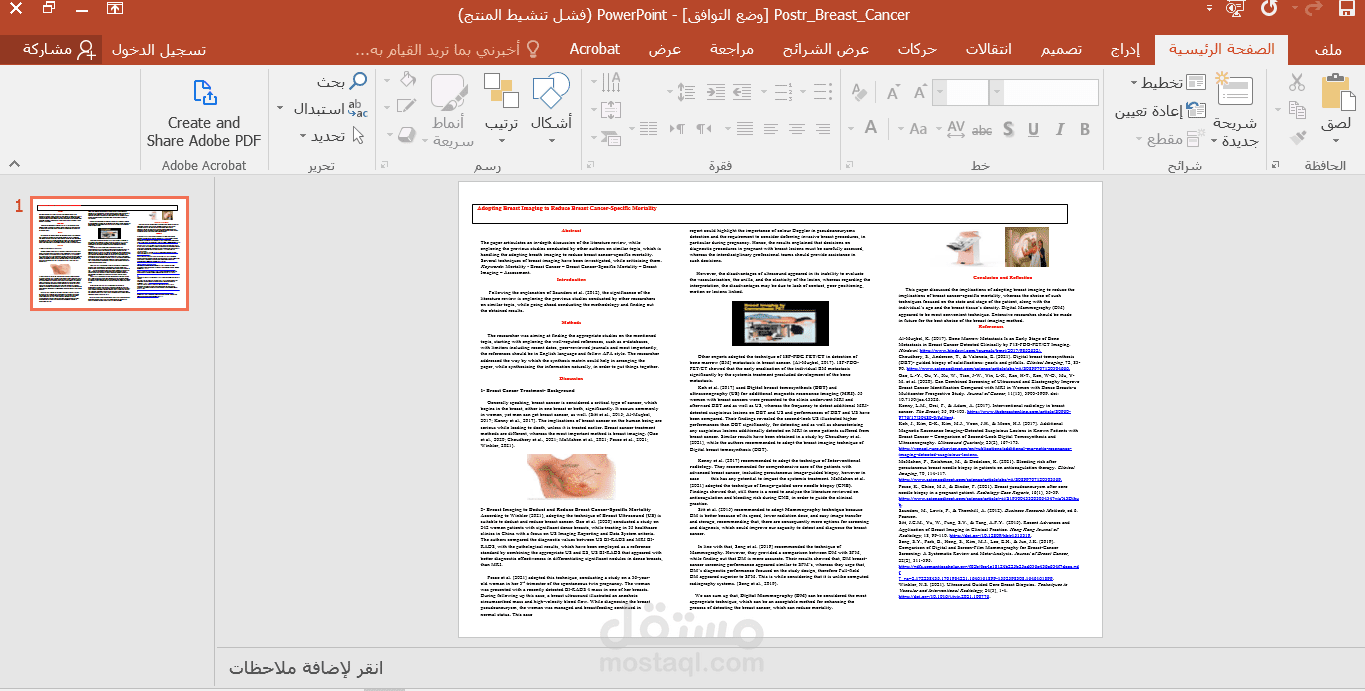Click the Clear All Formatting icon

point(858,92)
